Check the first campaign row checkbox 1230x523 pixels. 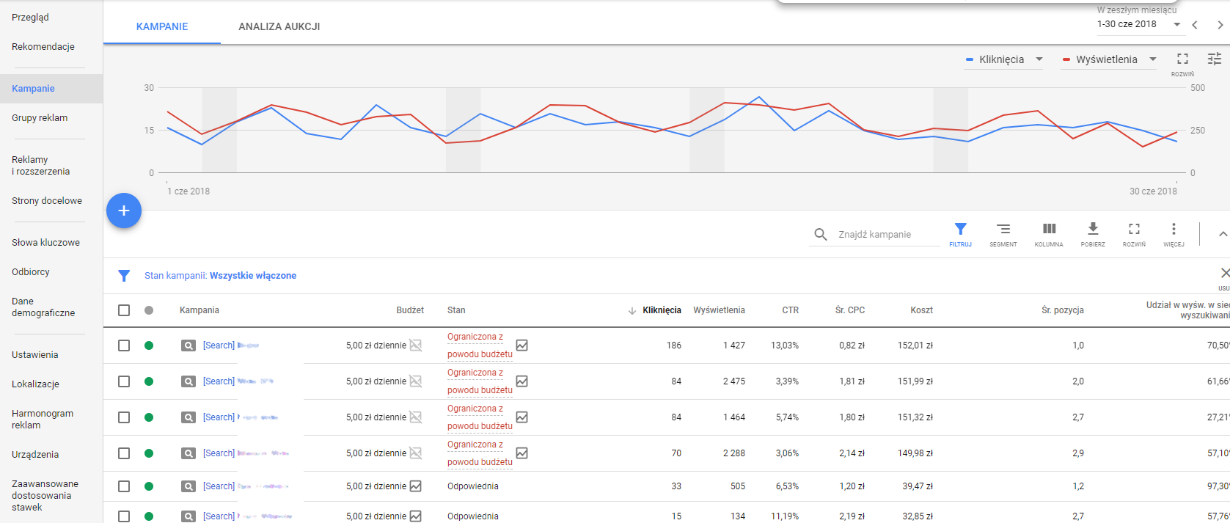click(x=124, y=345)
